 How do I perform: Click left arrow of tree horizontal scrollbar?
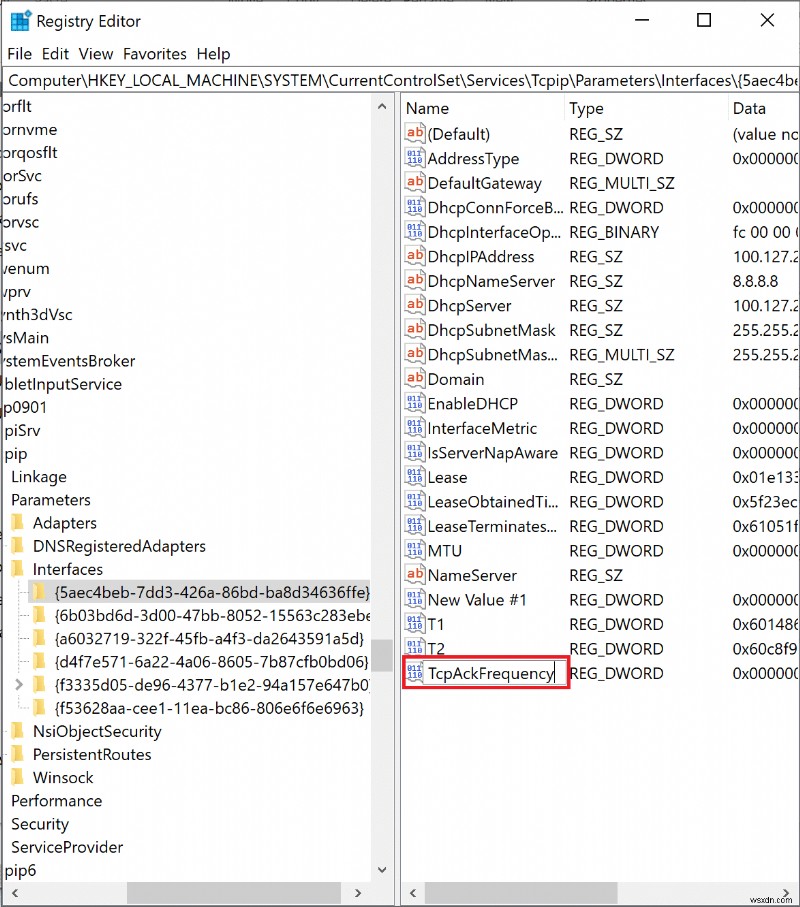(14, 893)
